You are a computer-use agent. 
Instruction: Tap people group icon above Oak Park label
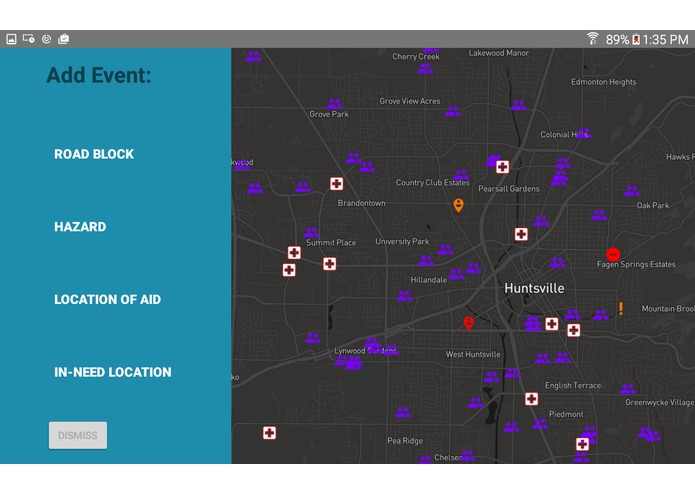click(x=632, y=191)
